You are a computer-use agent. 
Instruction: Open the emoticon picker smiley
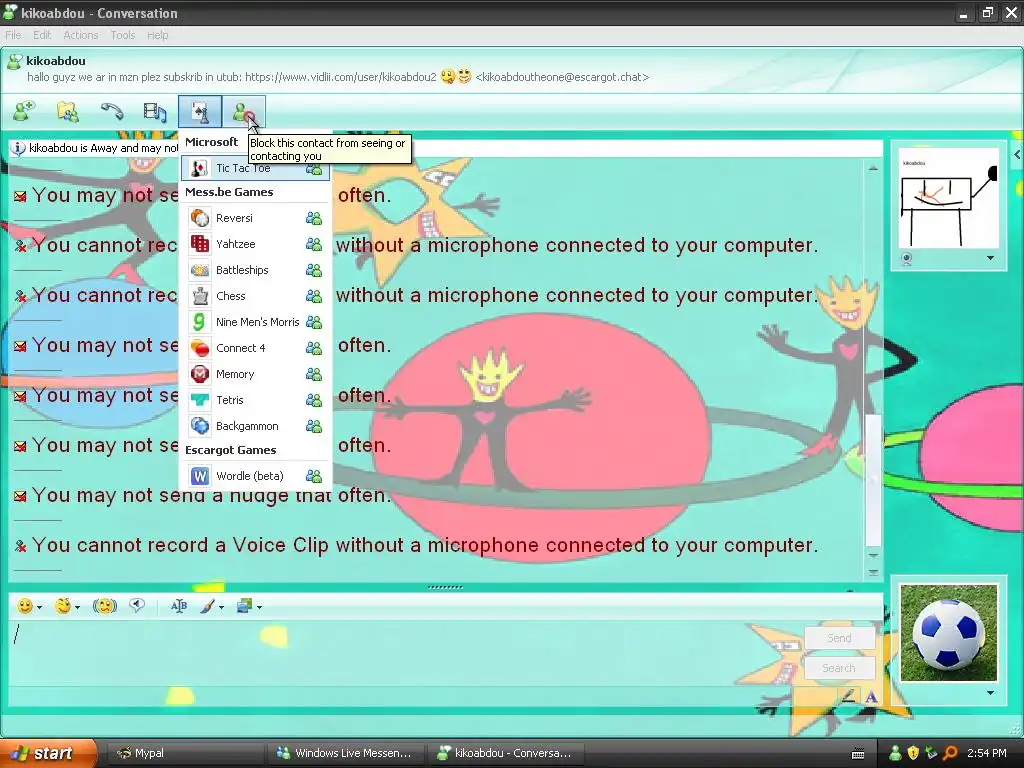click(25, 606)
